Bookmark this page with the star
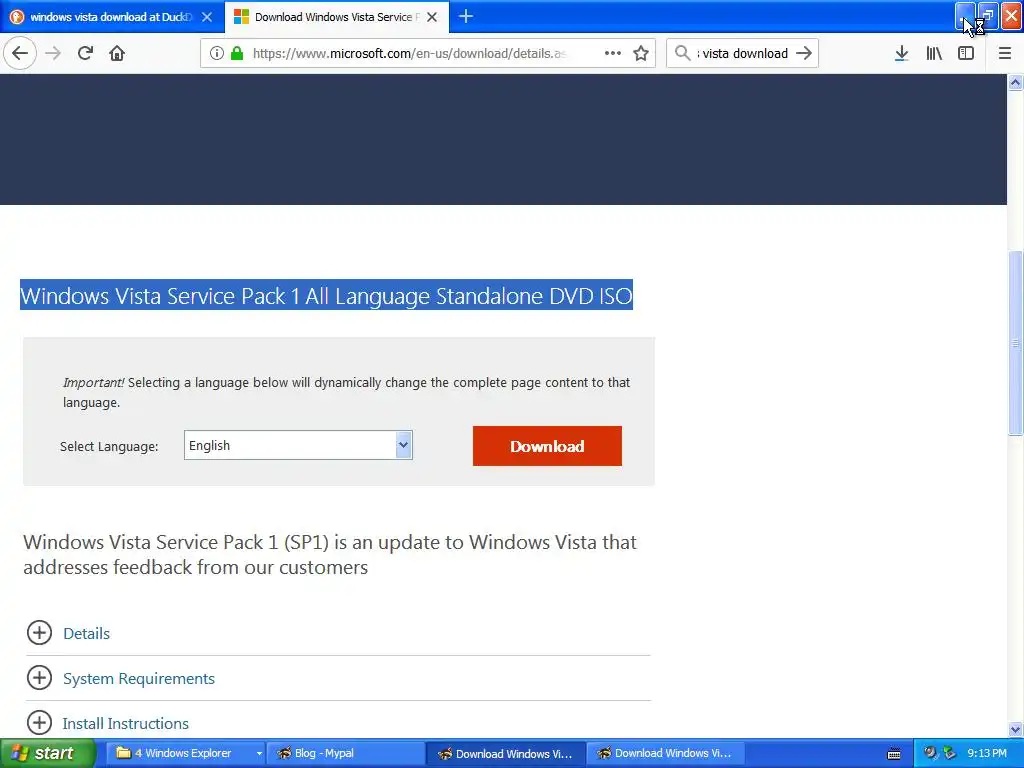 point(641,53)
